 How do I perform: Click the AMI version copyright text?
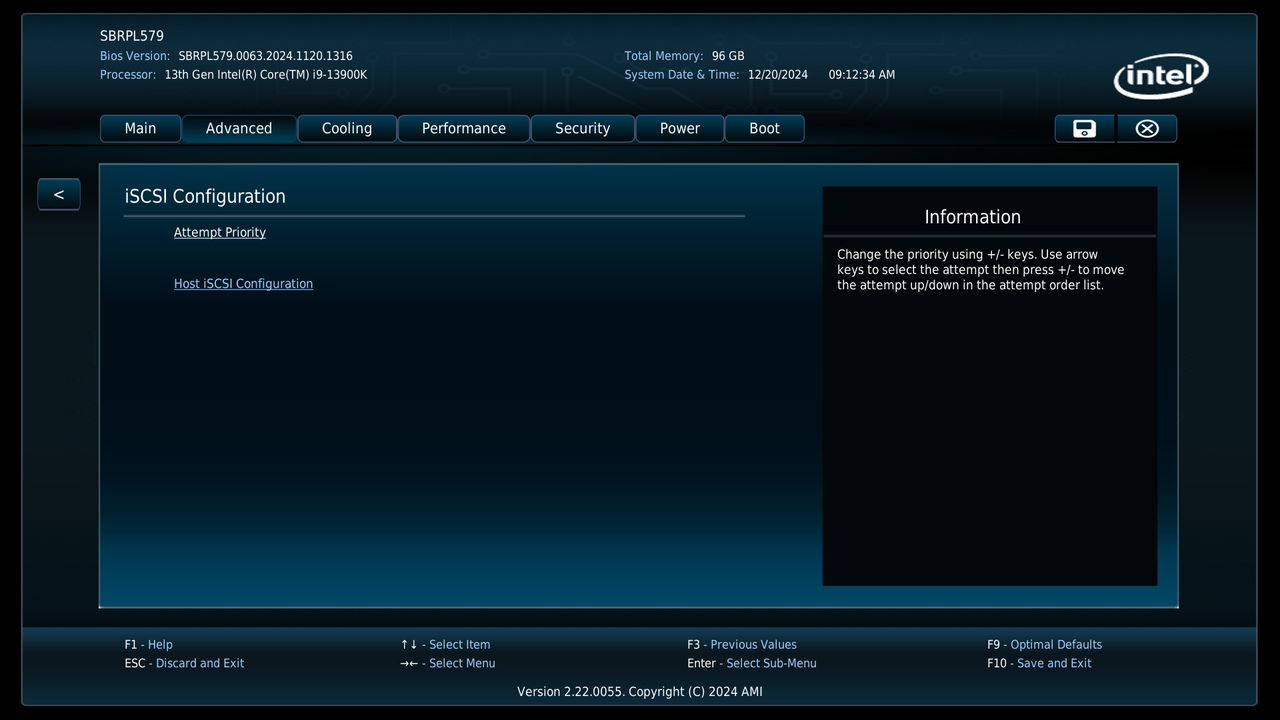tap(640, 692)
